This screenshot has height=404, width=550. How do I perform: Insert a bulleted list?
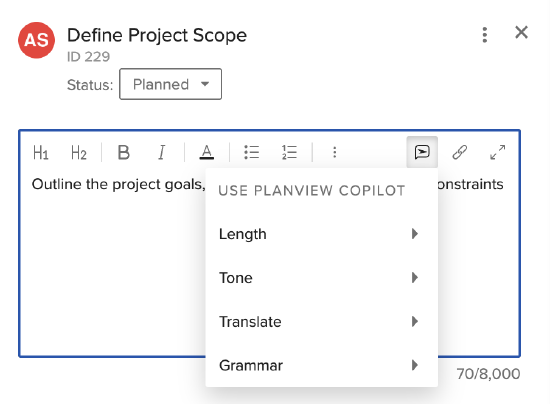click(x=251, y=153)
